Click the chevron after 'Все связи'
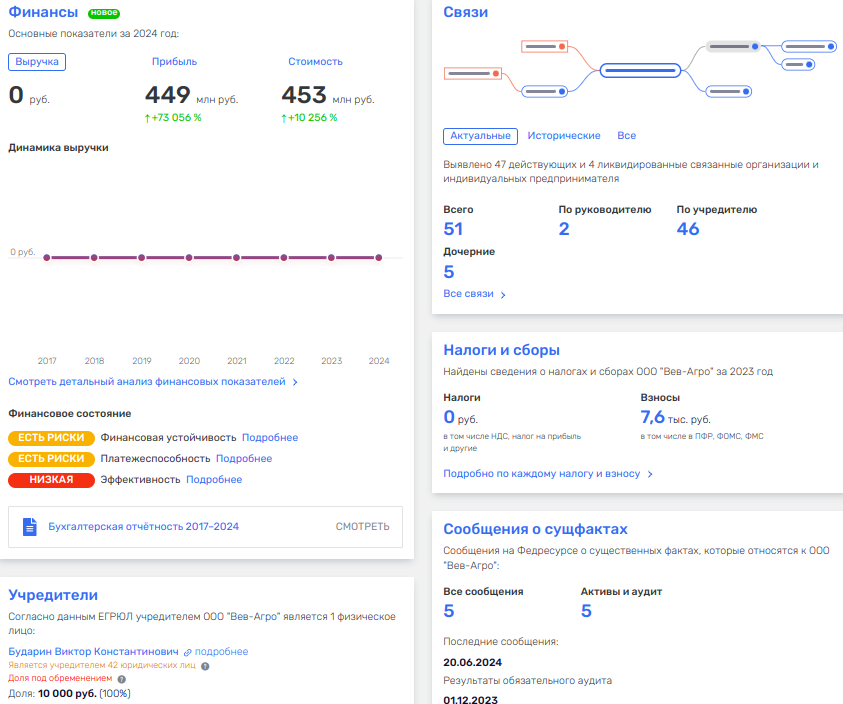The width and height of the screenshot is (843, 704). tap(503, 295)
